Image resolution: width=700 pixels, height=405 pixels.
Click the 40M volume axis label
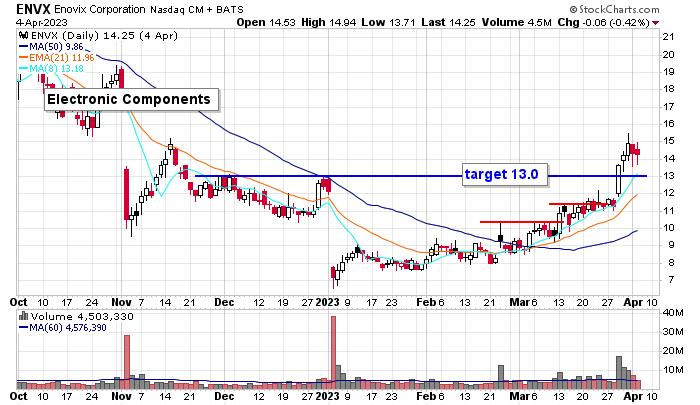pyautogui.click(x=673, y=313)
